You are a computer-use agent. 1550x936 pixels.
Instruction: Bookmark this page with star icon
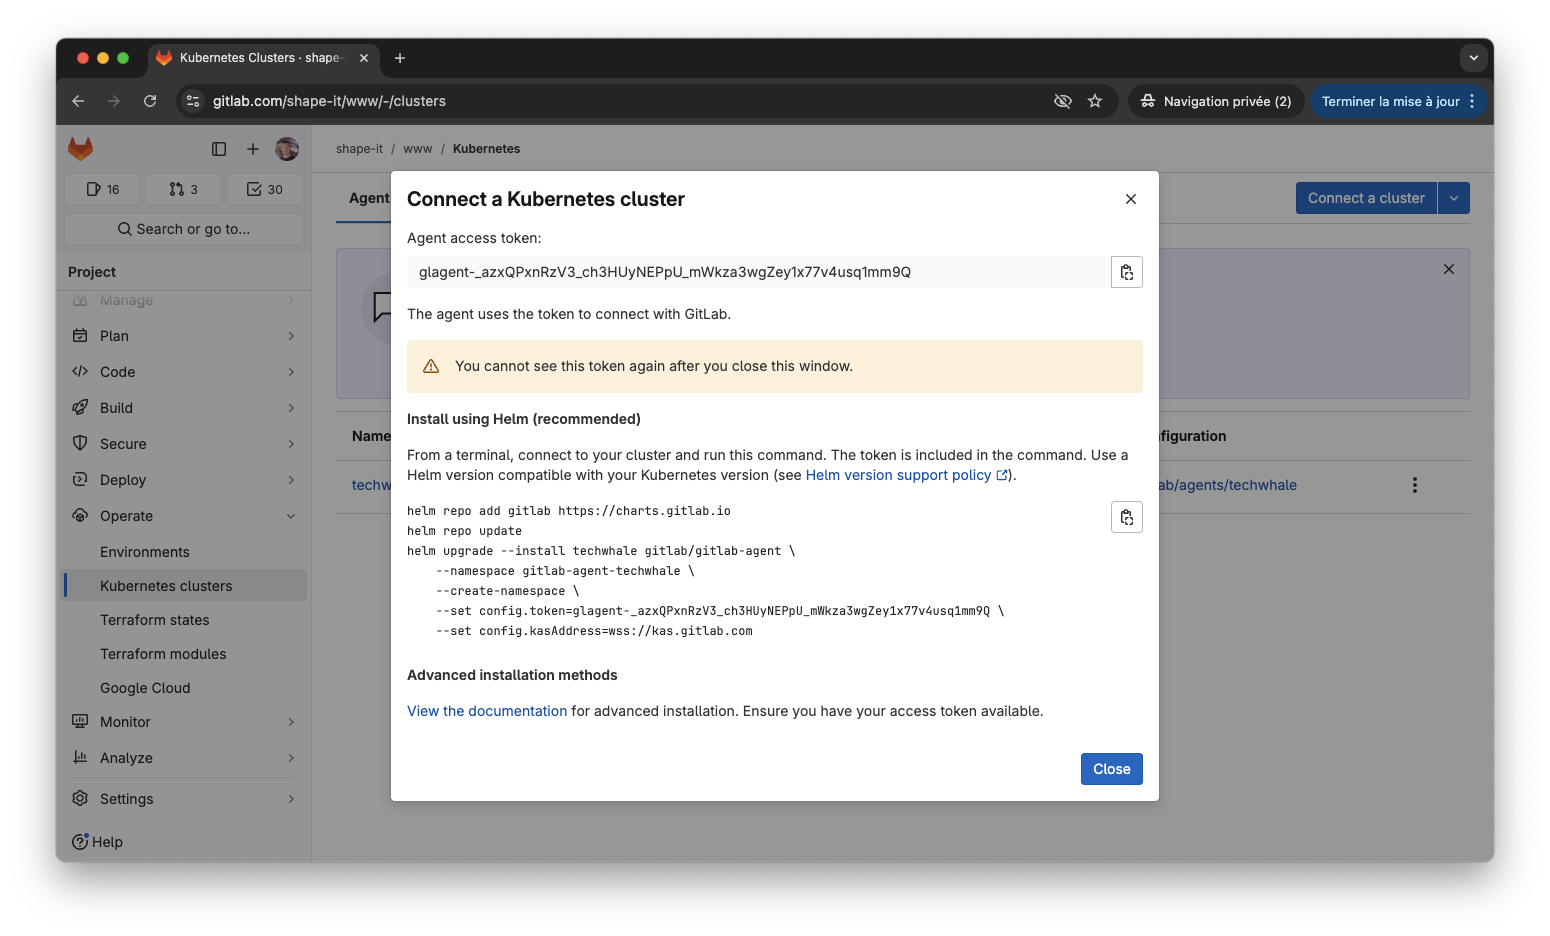click(x=1095, y=101)
